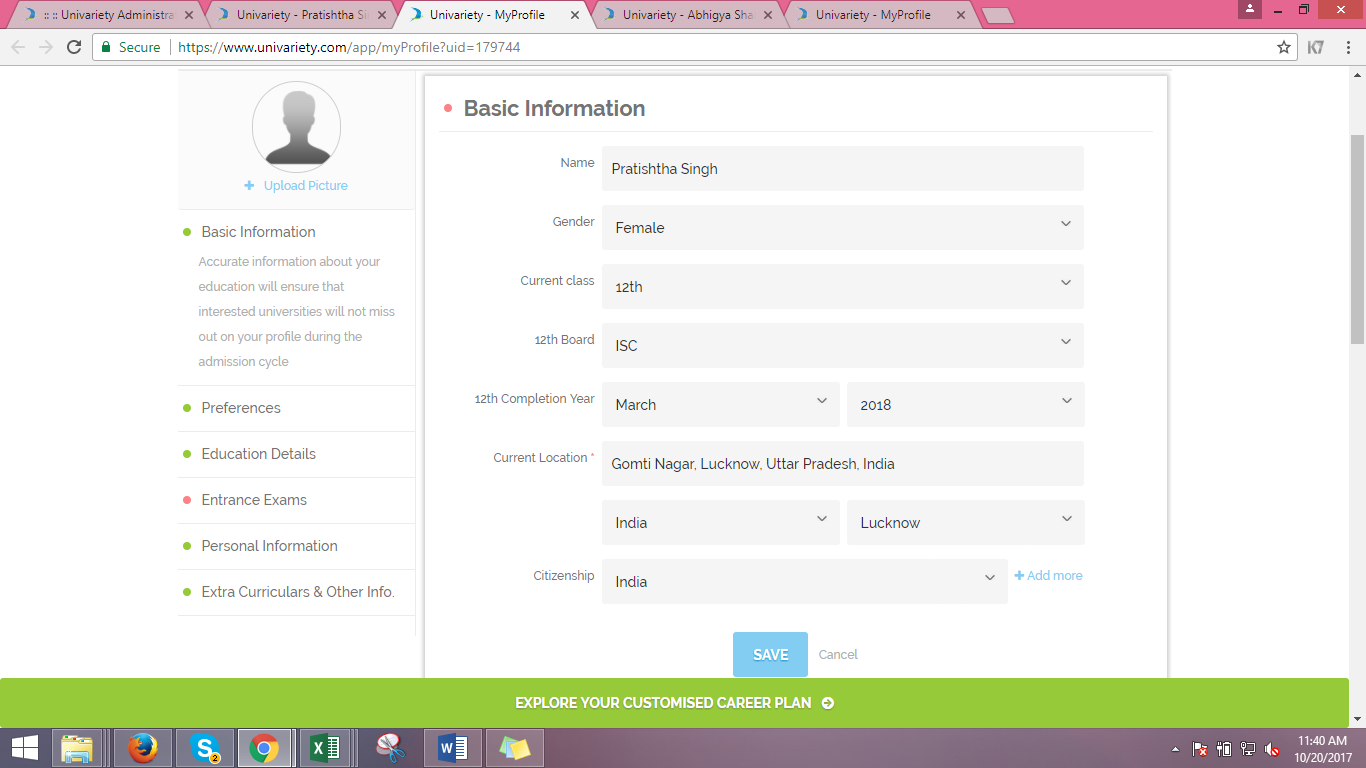The image size is (1366, 768).
Task: Open the Basic Information section
Action: coord(258,232)
